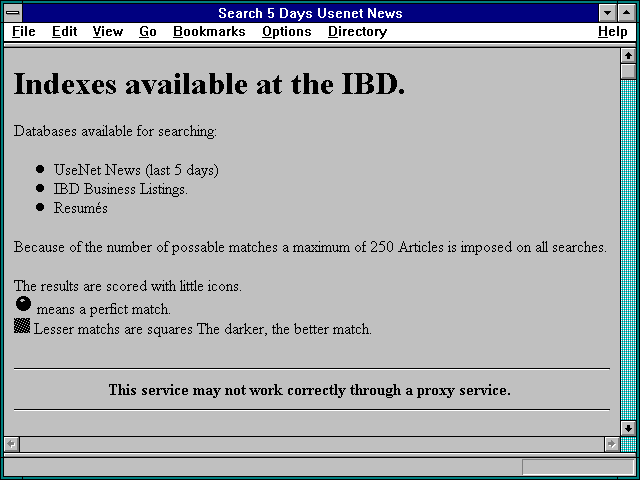This screenshot has width=640, height=480.
Task: Click the status bar progress box
Action: tap(578, 467)
